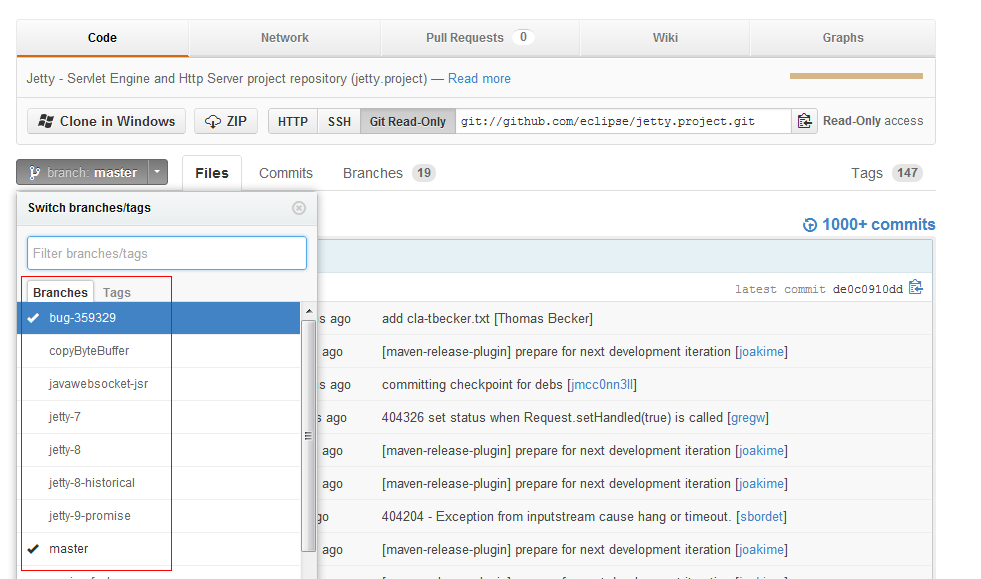Image resolution: width=981 pixels, height=579 pixels.
Task: Click the cloud download icon on ZIP
Action: pyautogui.click(x=213, y=121)
